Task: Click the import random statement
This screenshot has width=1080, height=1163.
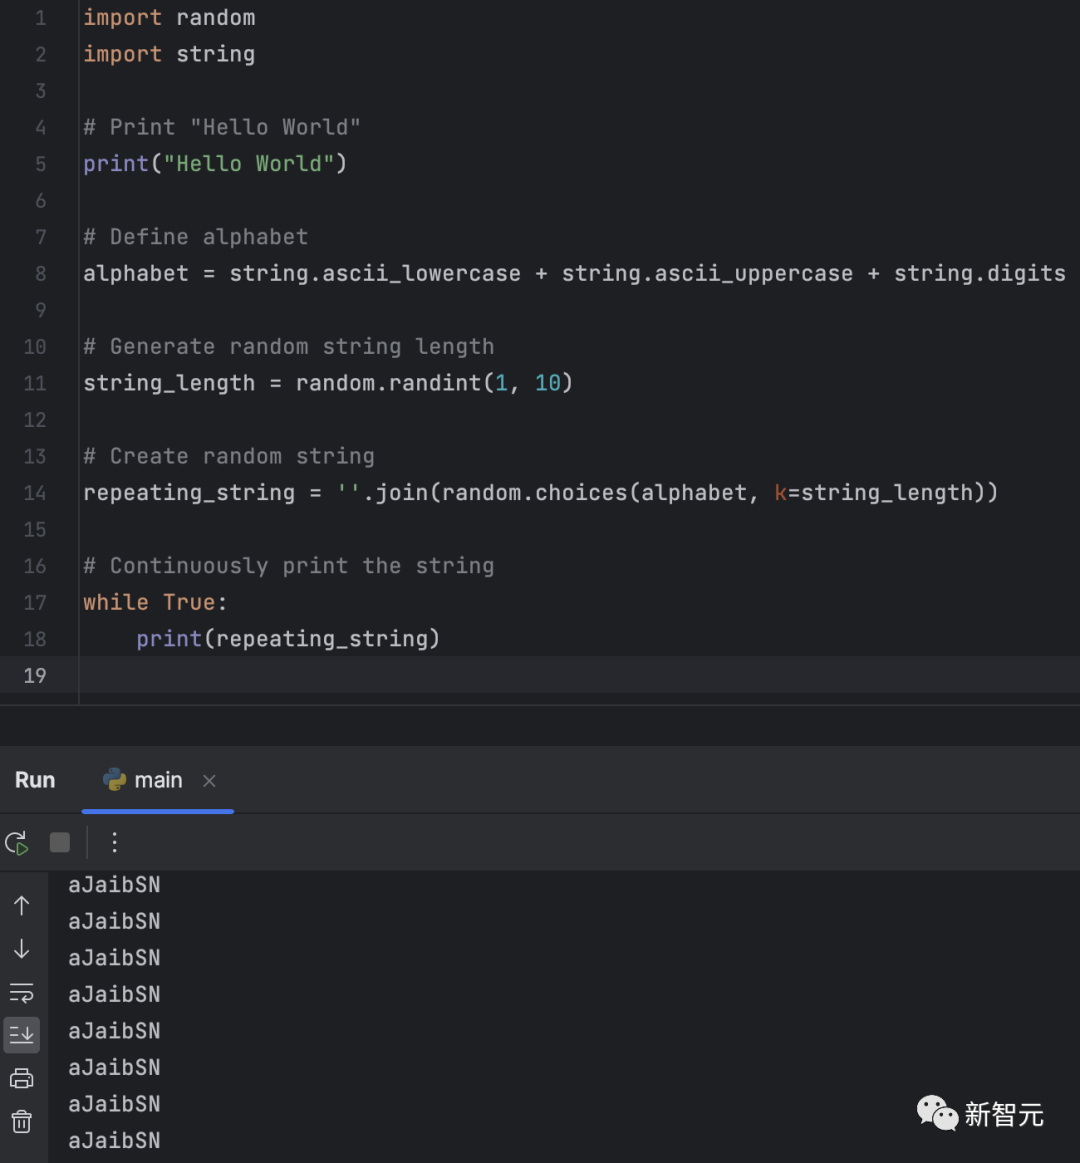Action: click(x=169, y=18)
